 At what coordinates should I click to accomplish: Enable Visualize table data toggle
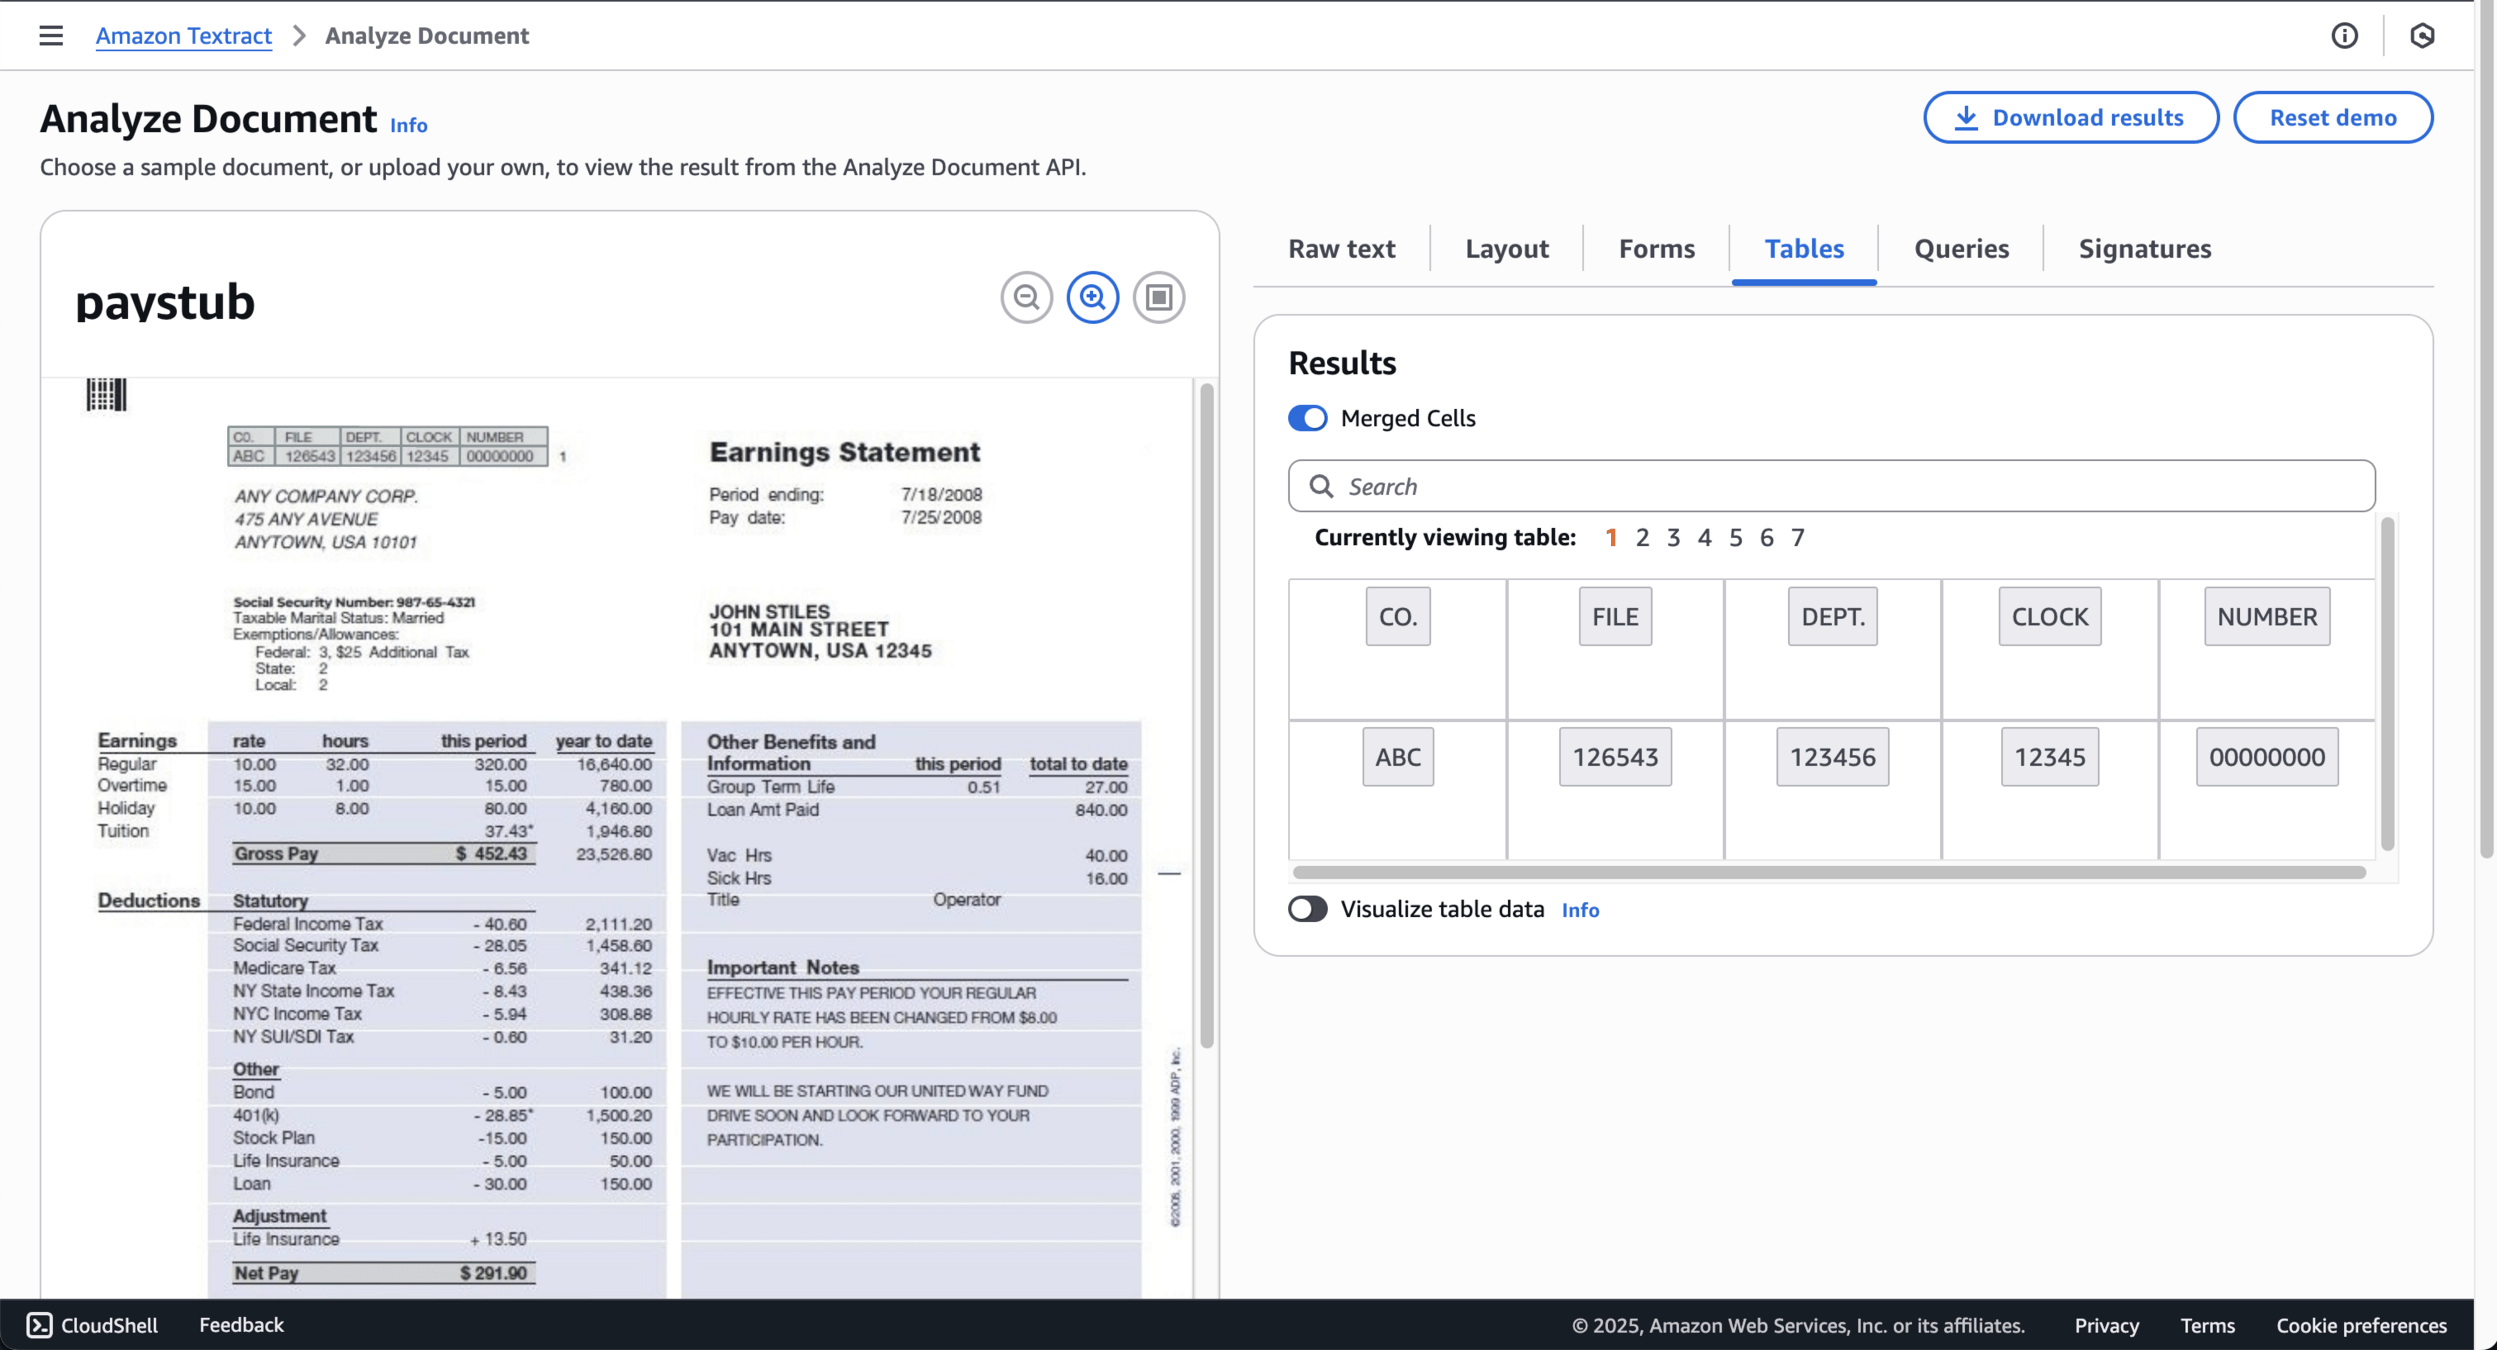[x=1307, y=909]
